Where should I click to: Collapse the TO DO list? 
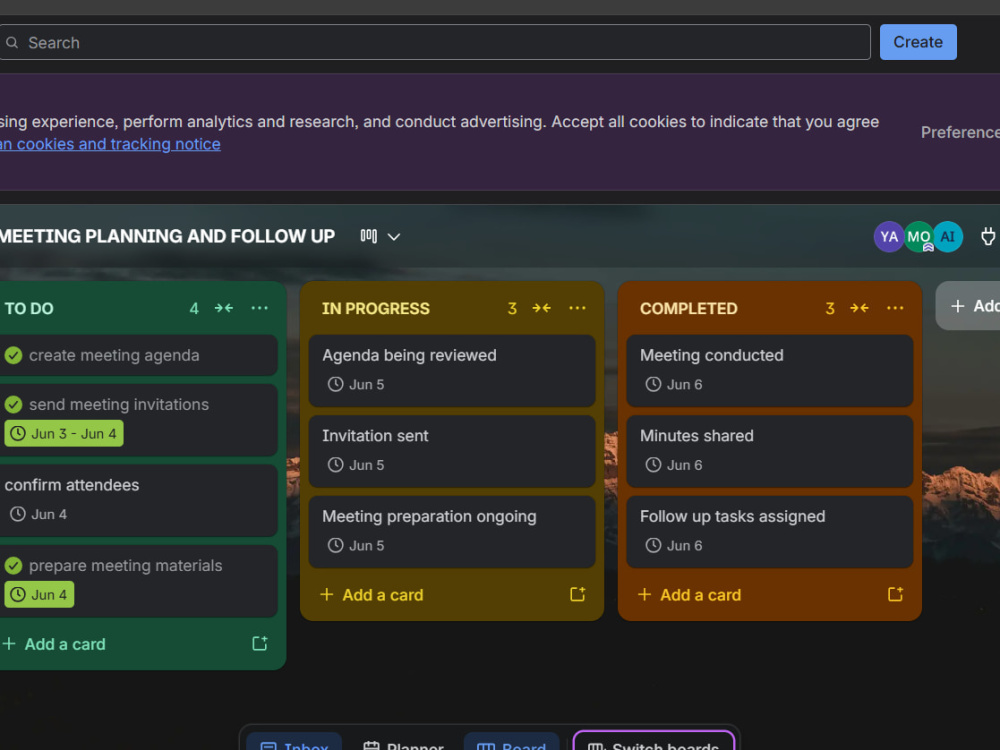[x=224, y=308]
